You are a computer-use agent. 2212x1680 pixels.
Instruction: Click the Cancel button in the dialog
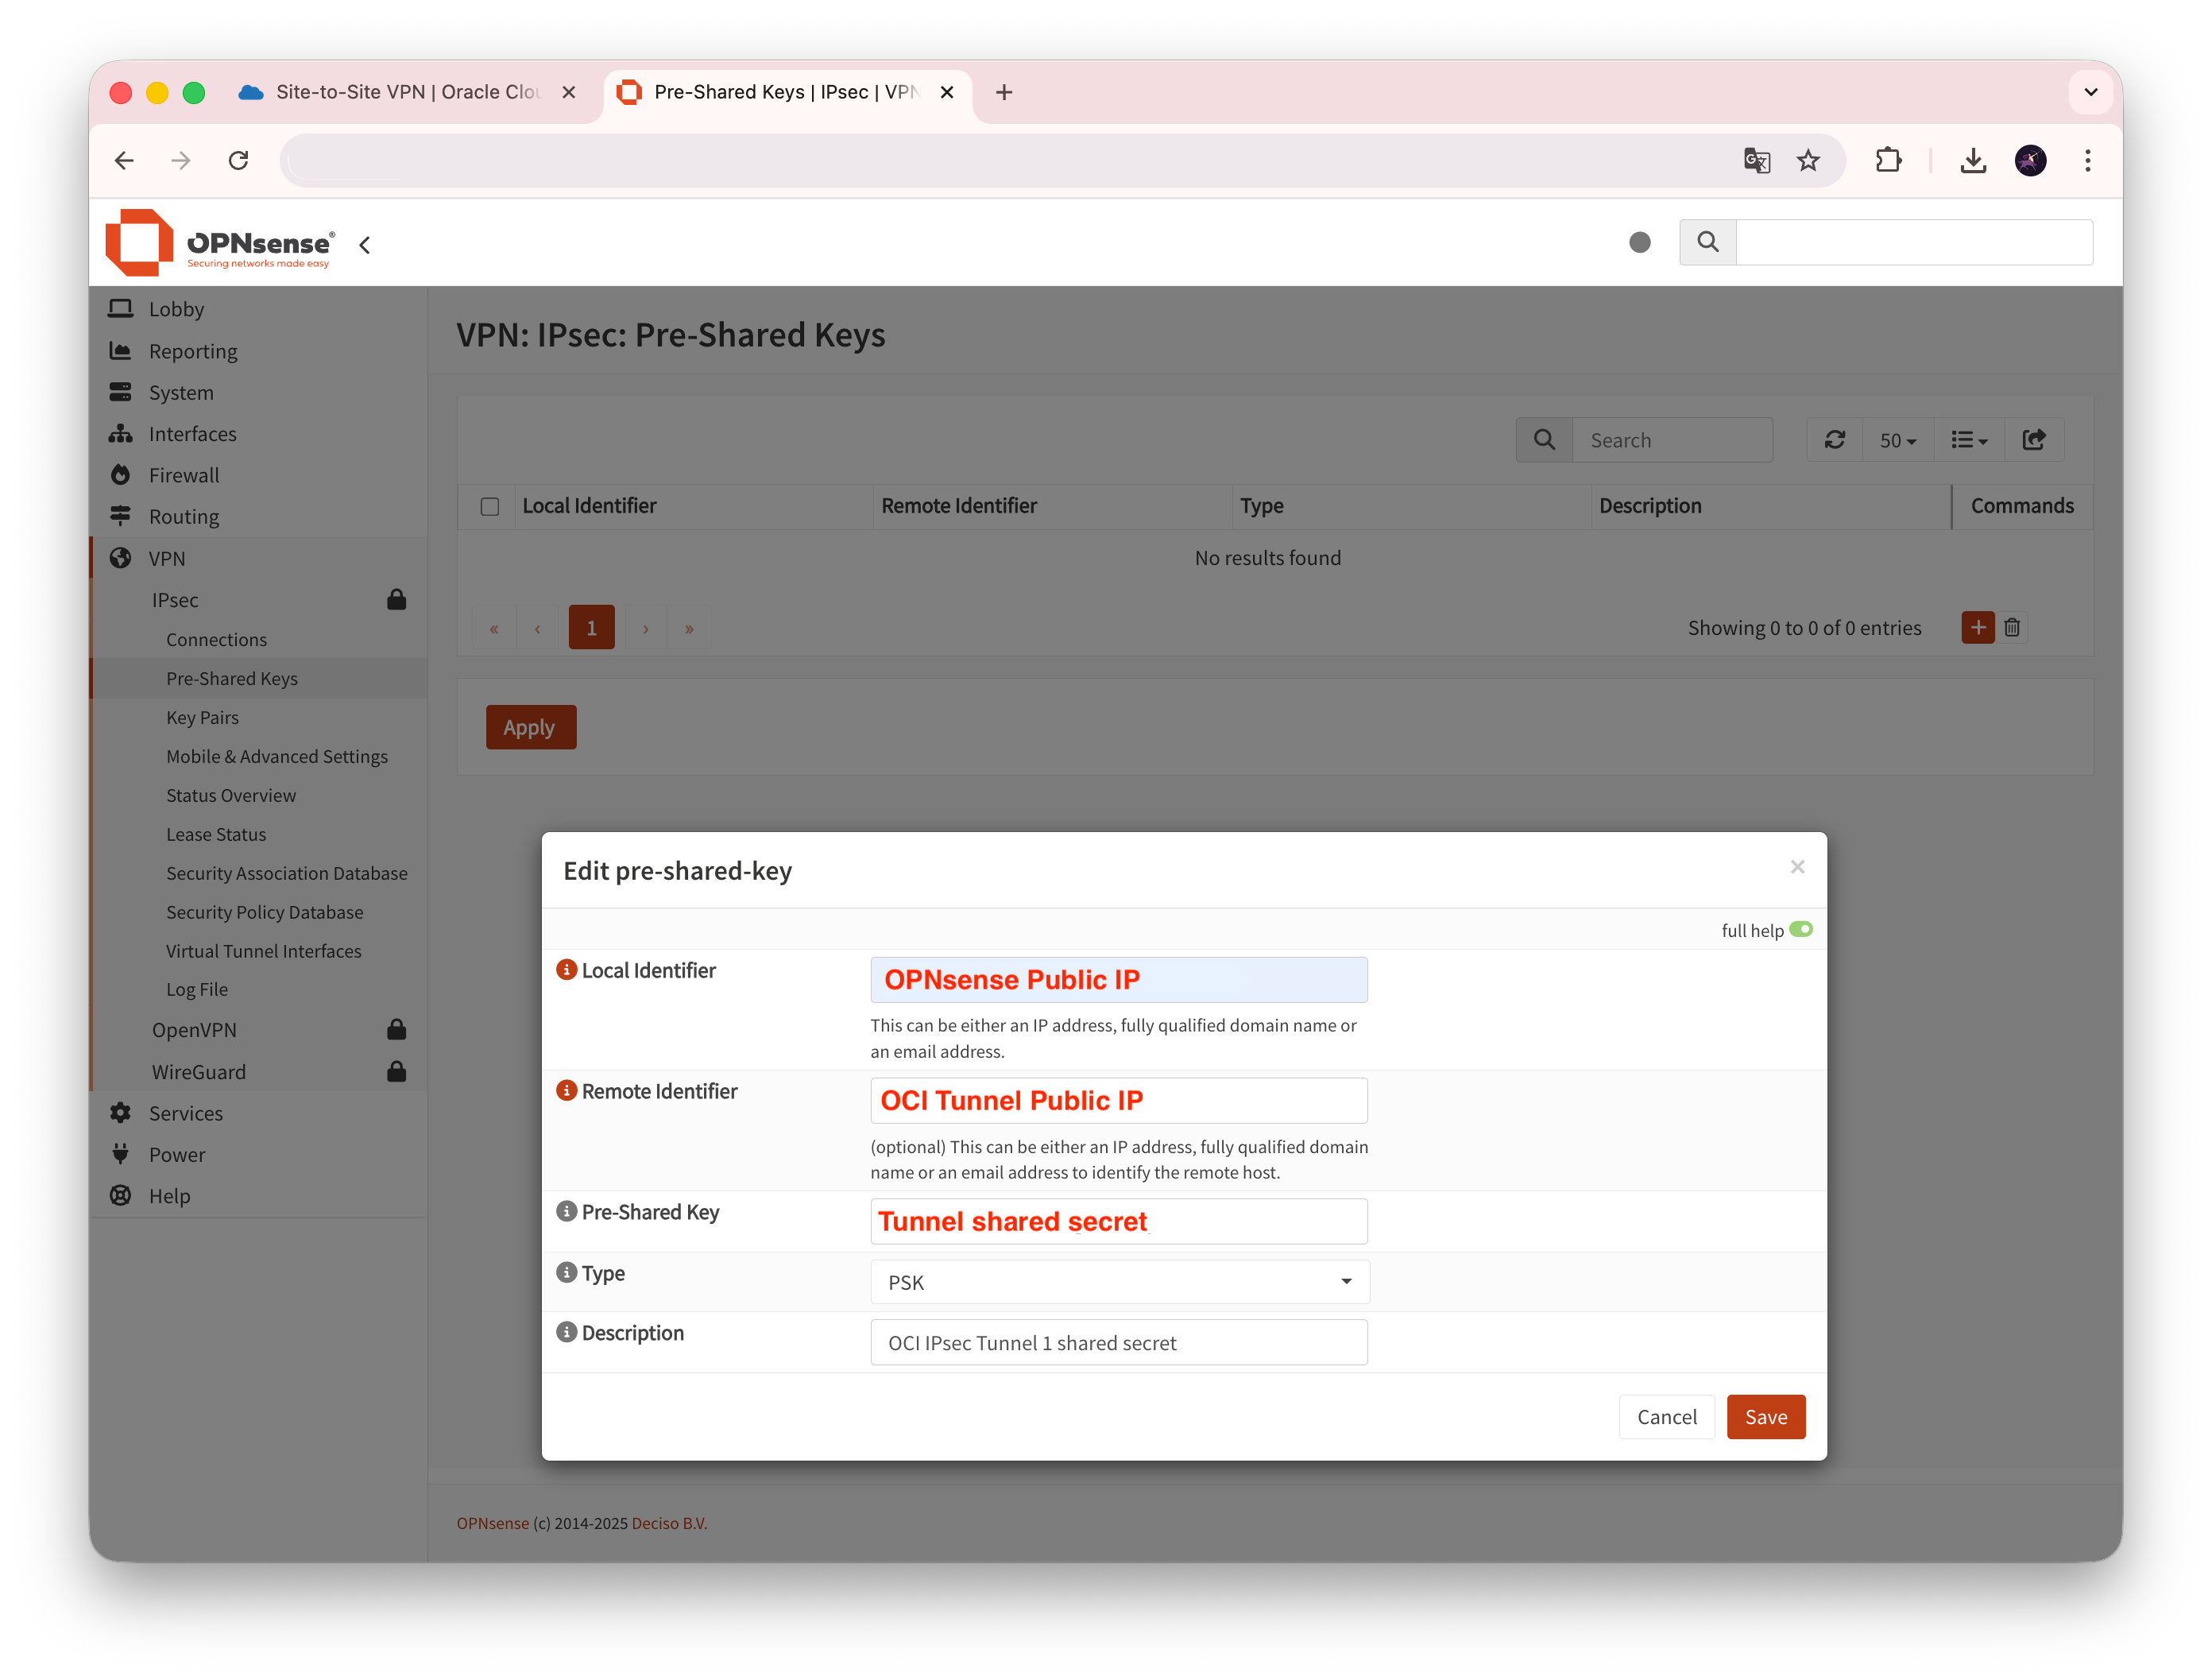coord(1666,1417)
